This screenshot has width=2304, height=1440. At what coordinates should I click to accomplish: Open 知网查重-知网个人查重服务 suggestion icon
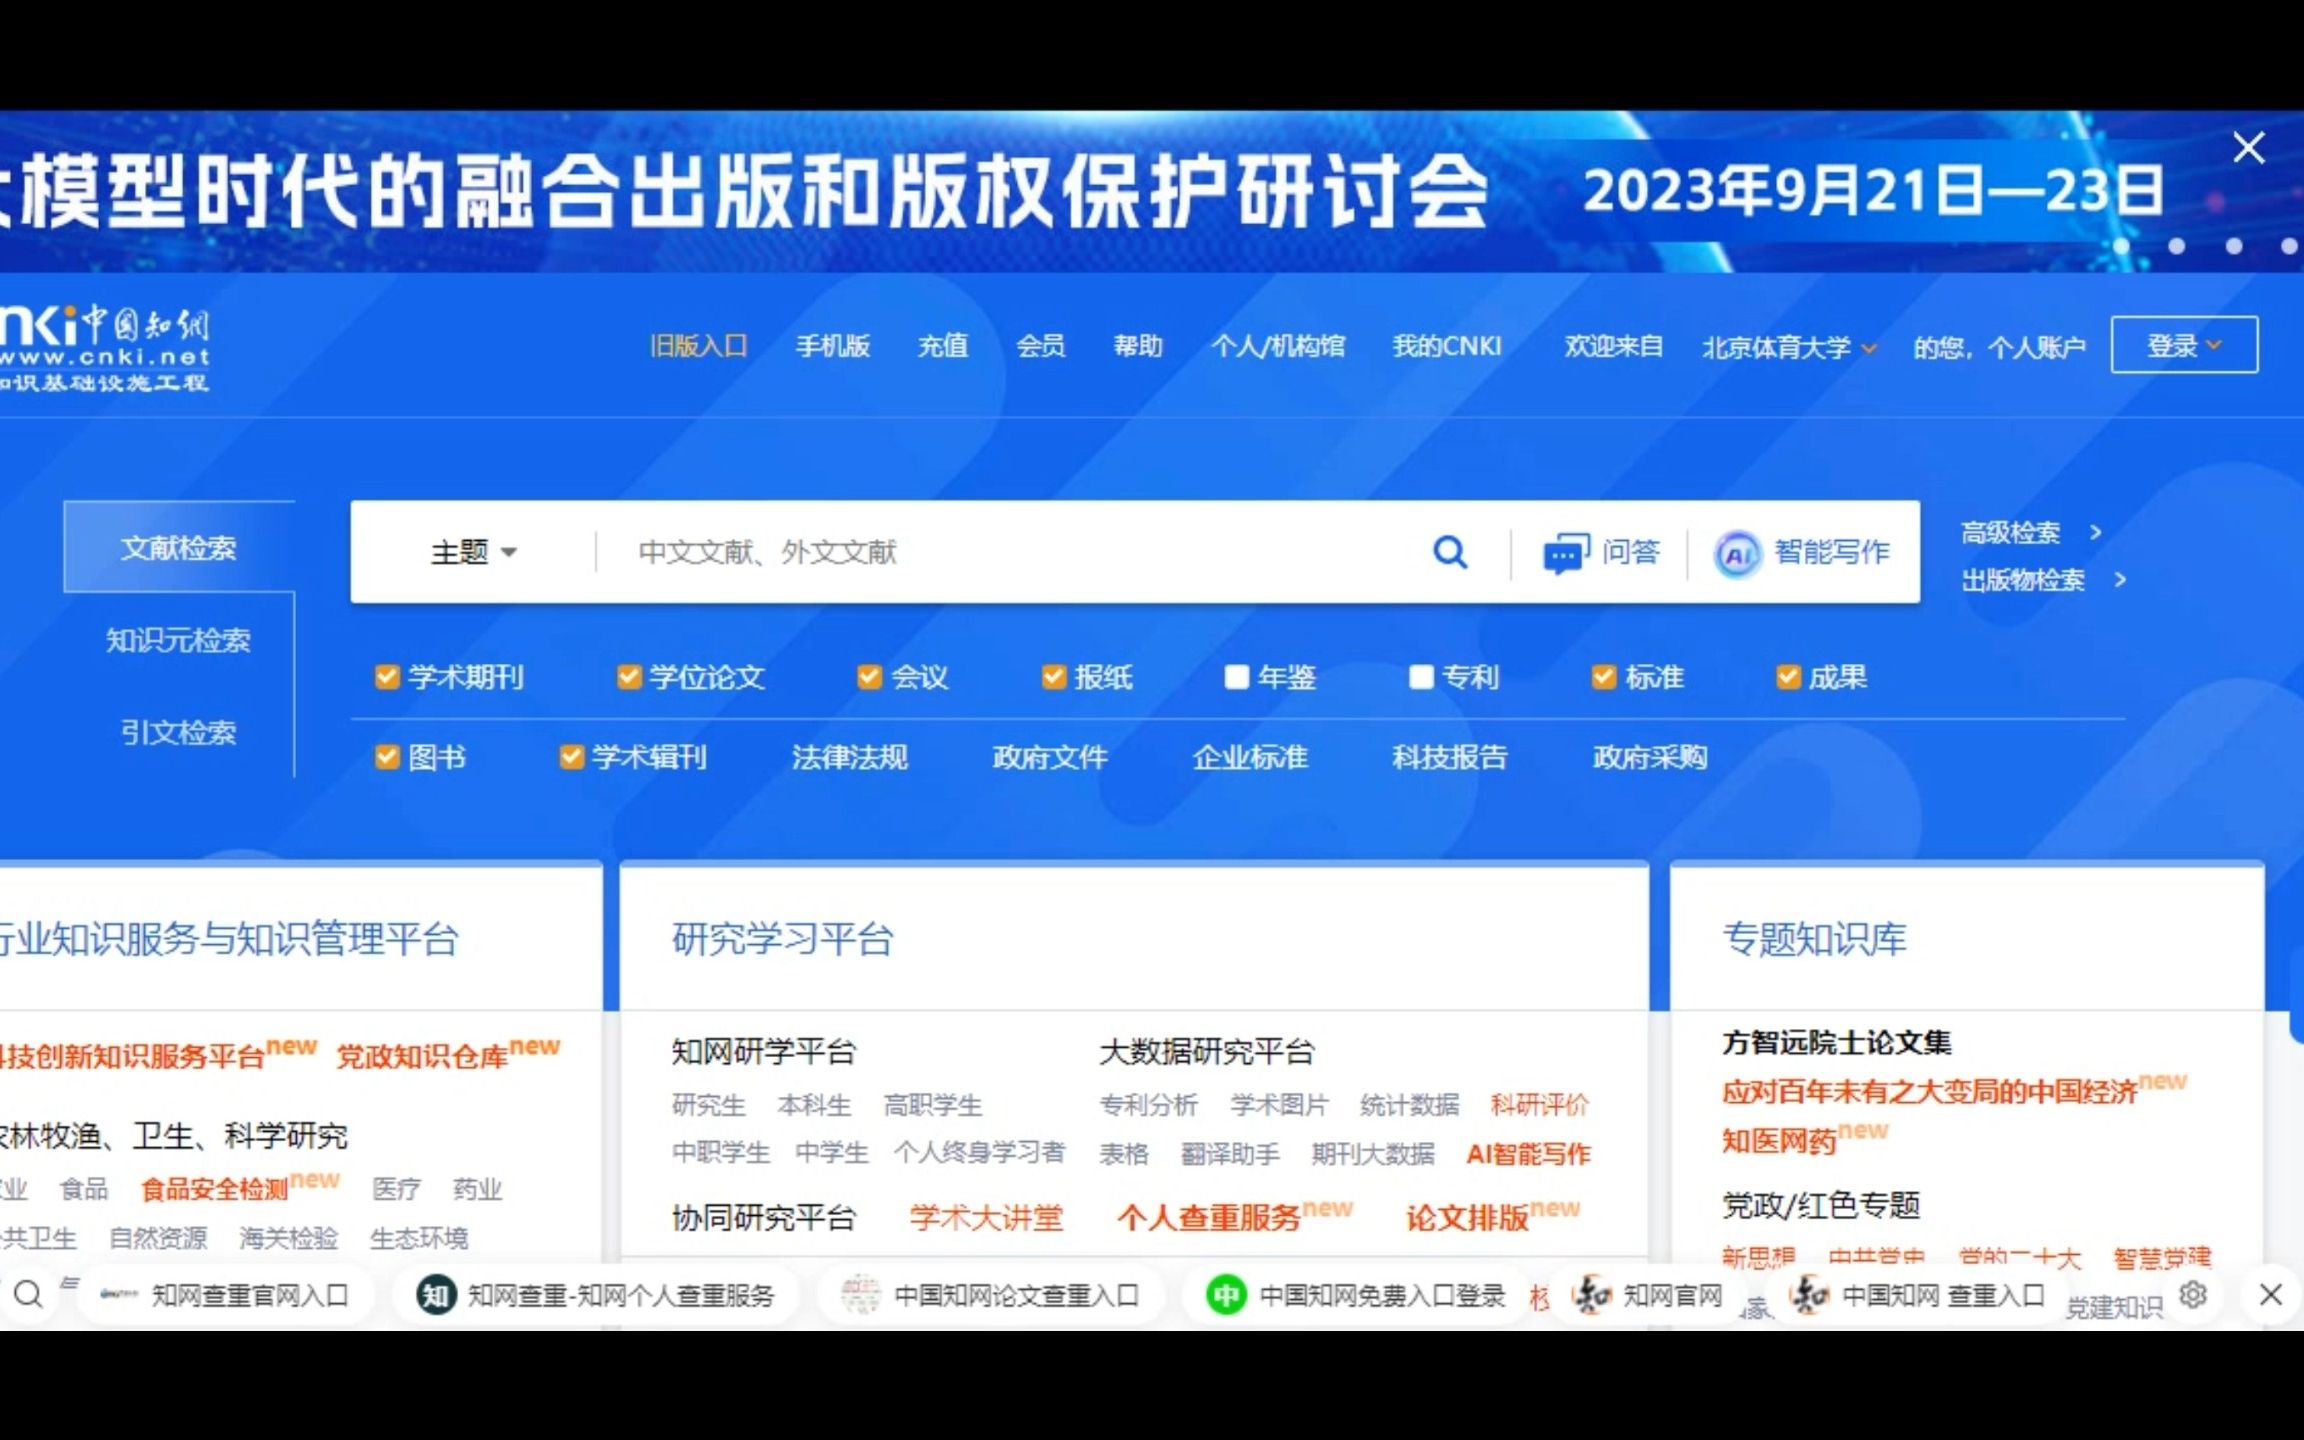point(436,1295)
